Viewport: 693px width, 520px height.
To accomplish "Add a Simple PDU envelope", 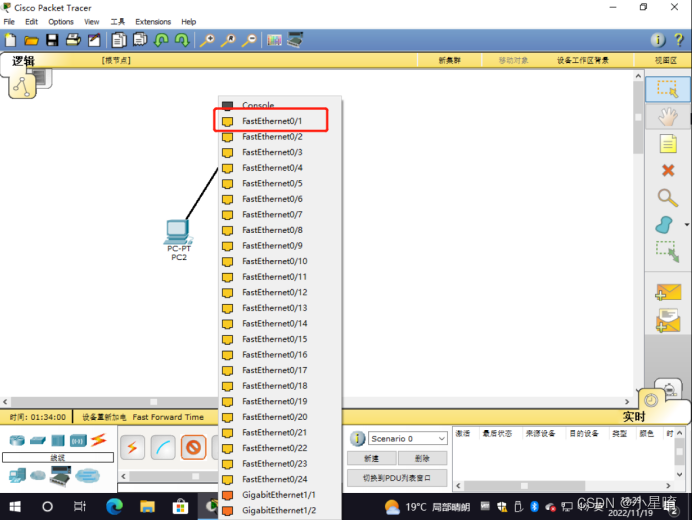I will (x=668, y=292).
